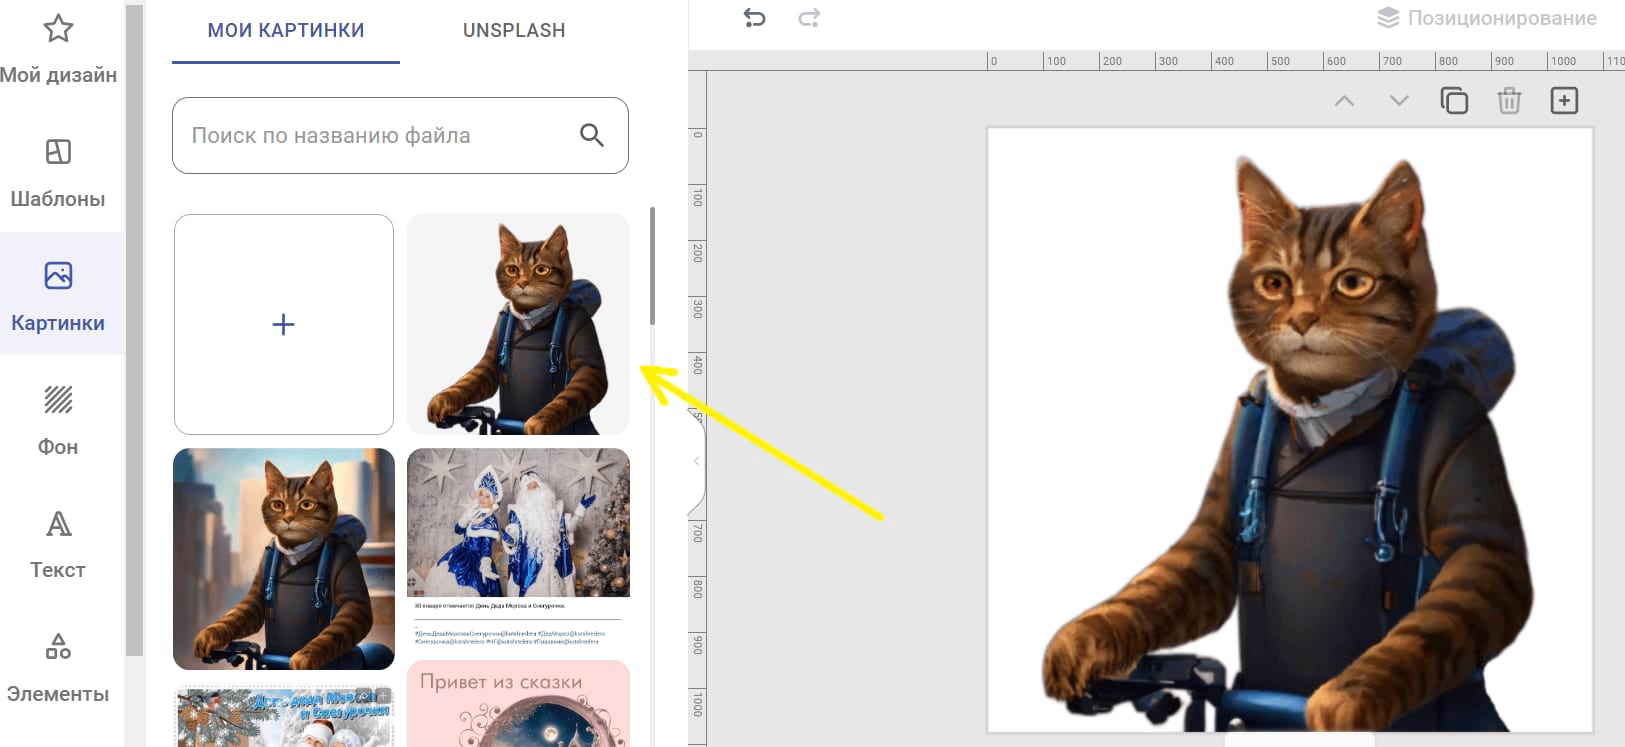Open the Позиционирование menu
The image size is (1625, 747).
click(1487, 18)
